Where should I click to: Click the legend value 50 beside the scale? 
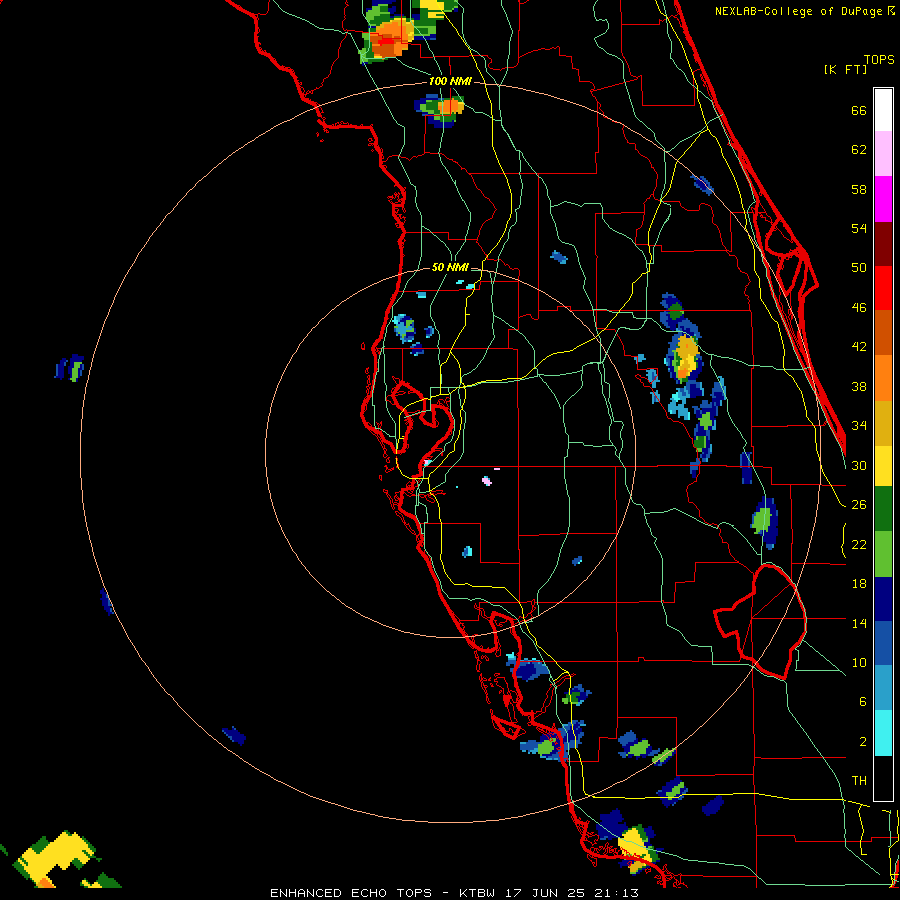pos(859,268)
